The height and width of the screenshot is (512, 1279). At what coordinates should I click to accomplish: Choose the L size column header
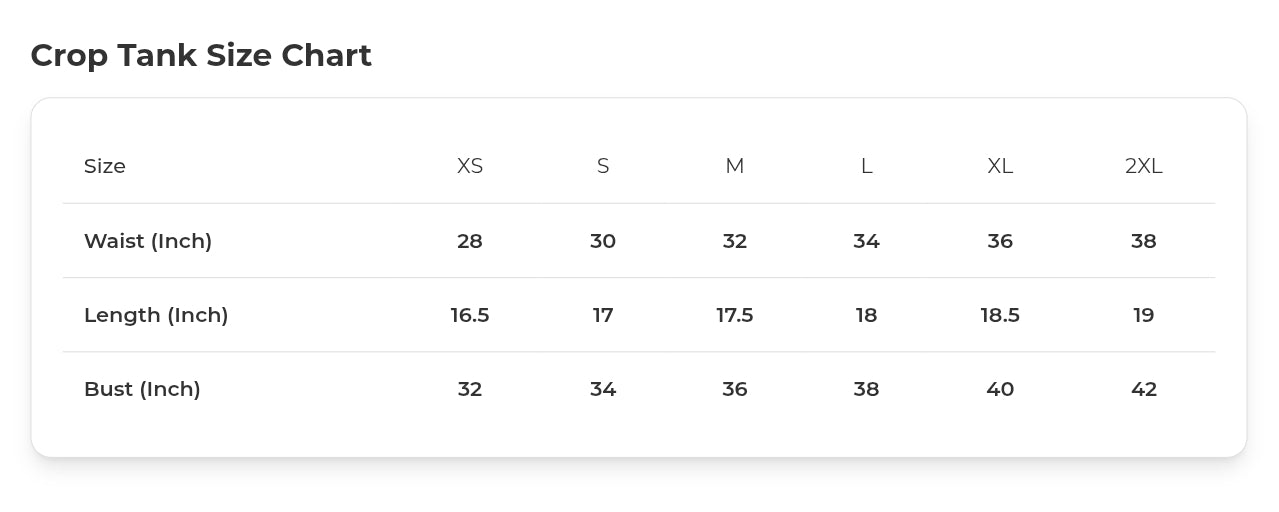pos(867,166)
